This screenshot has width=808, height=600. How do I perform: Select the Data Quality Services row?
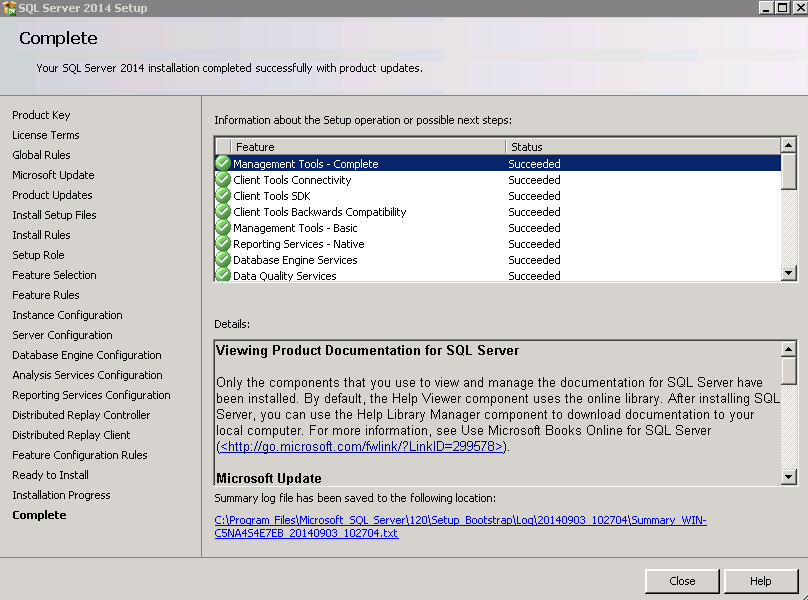click(498, 275)
